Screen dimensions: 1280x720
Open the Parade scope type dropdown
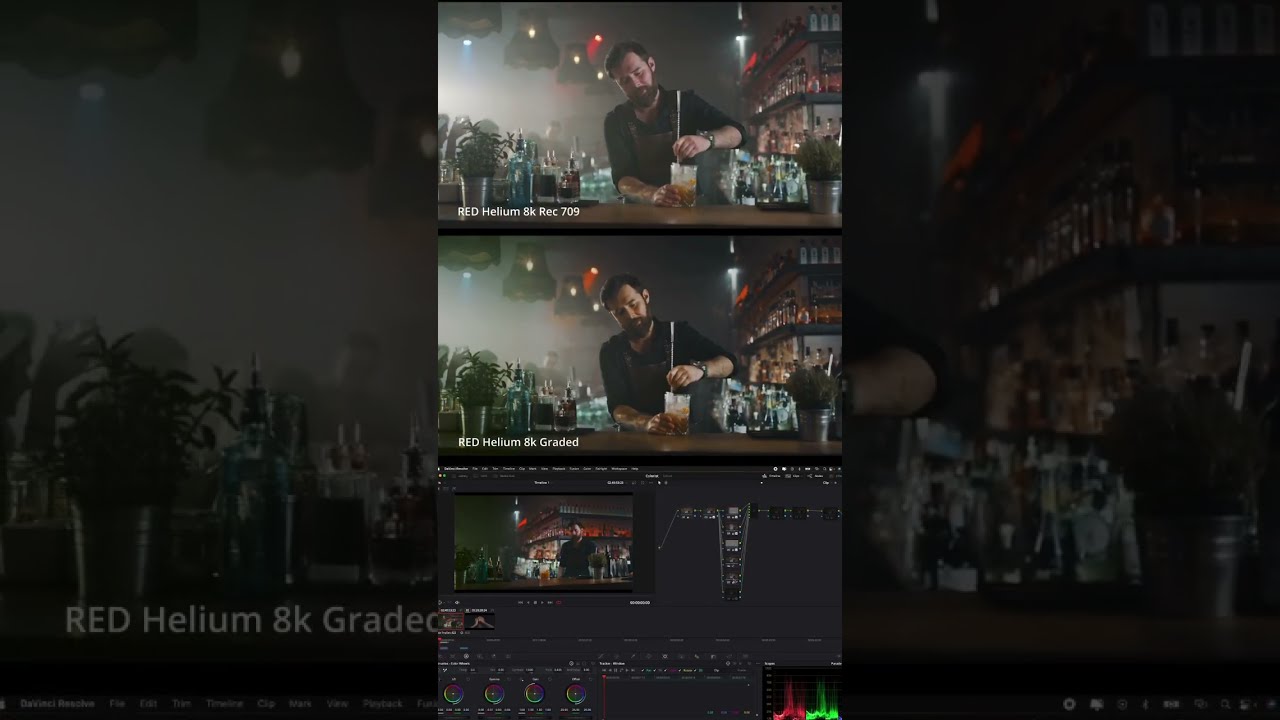(x=836, y=664)
